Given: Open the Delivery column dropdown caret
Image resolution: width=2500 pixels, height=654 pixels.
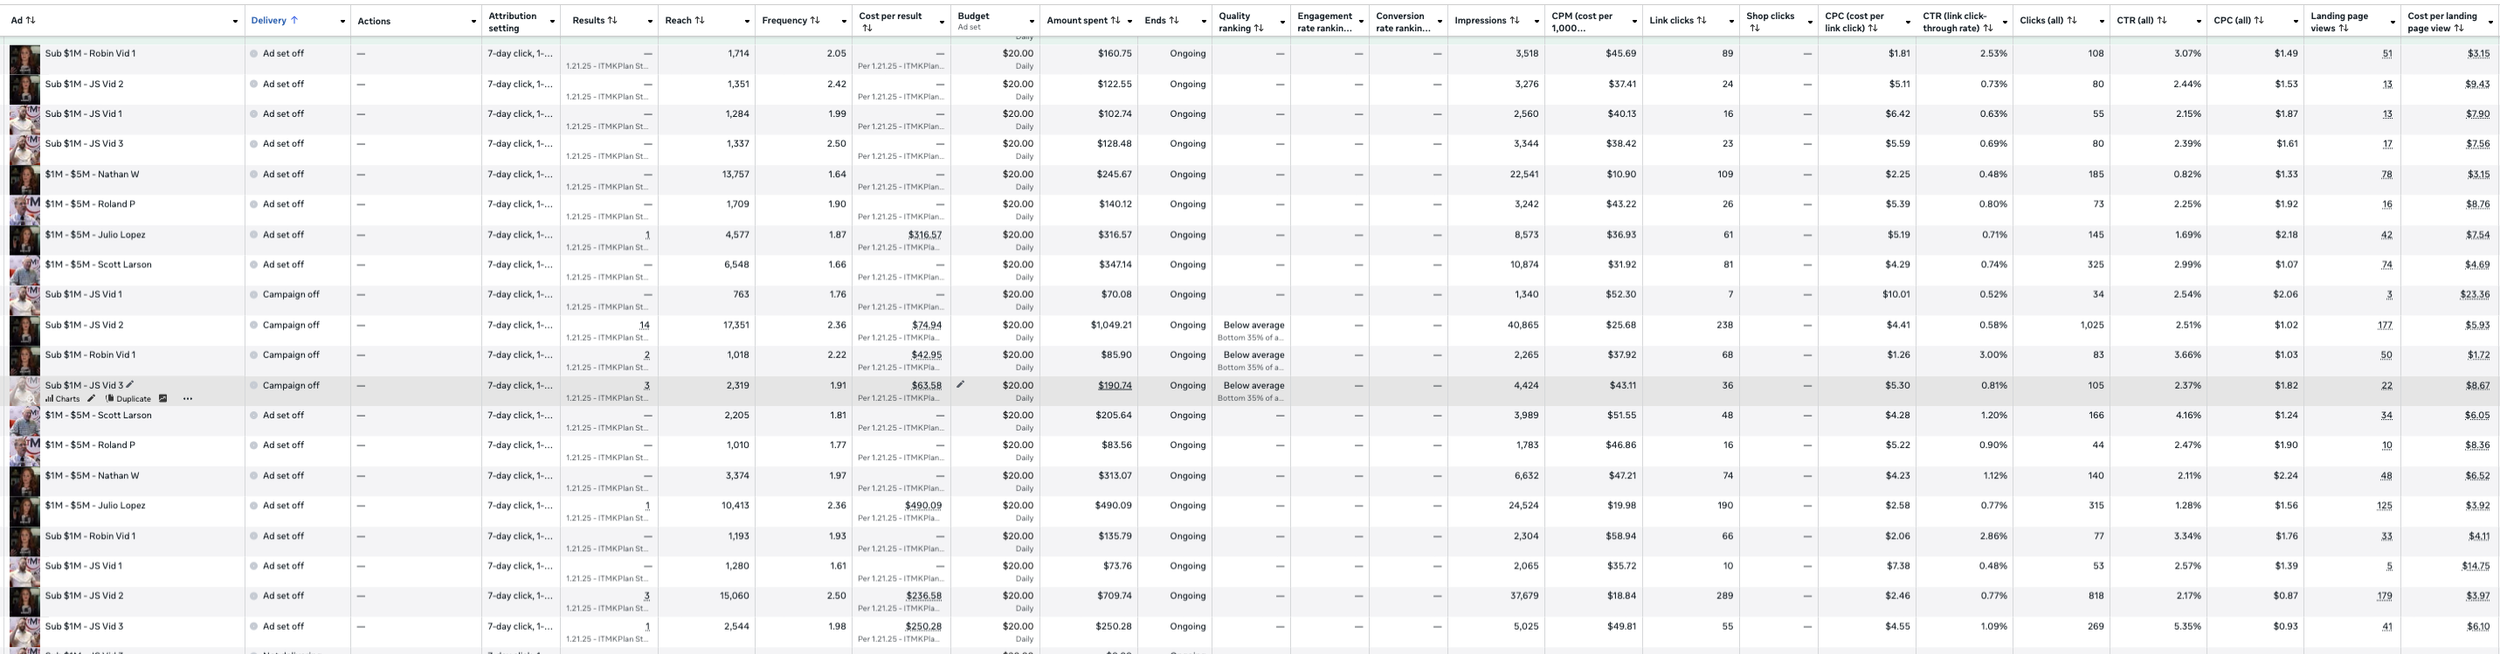Looking at the screenshot, I should [x=342, y=22].
